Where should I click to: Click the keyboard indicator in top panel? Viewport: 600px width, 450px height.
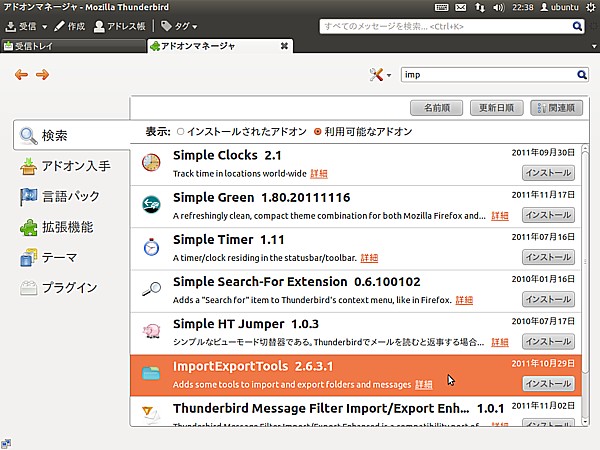click(x=441, y=7)
